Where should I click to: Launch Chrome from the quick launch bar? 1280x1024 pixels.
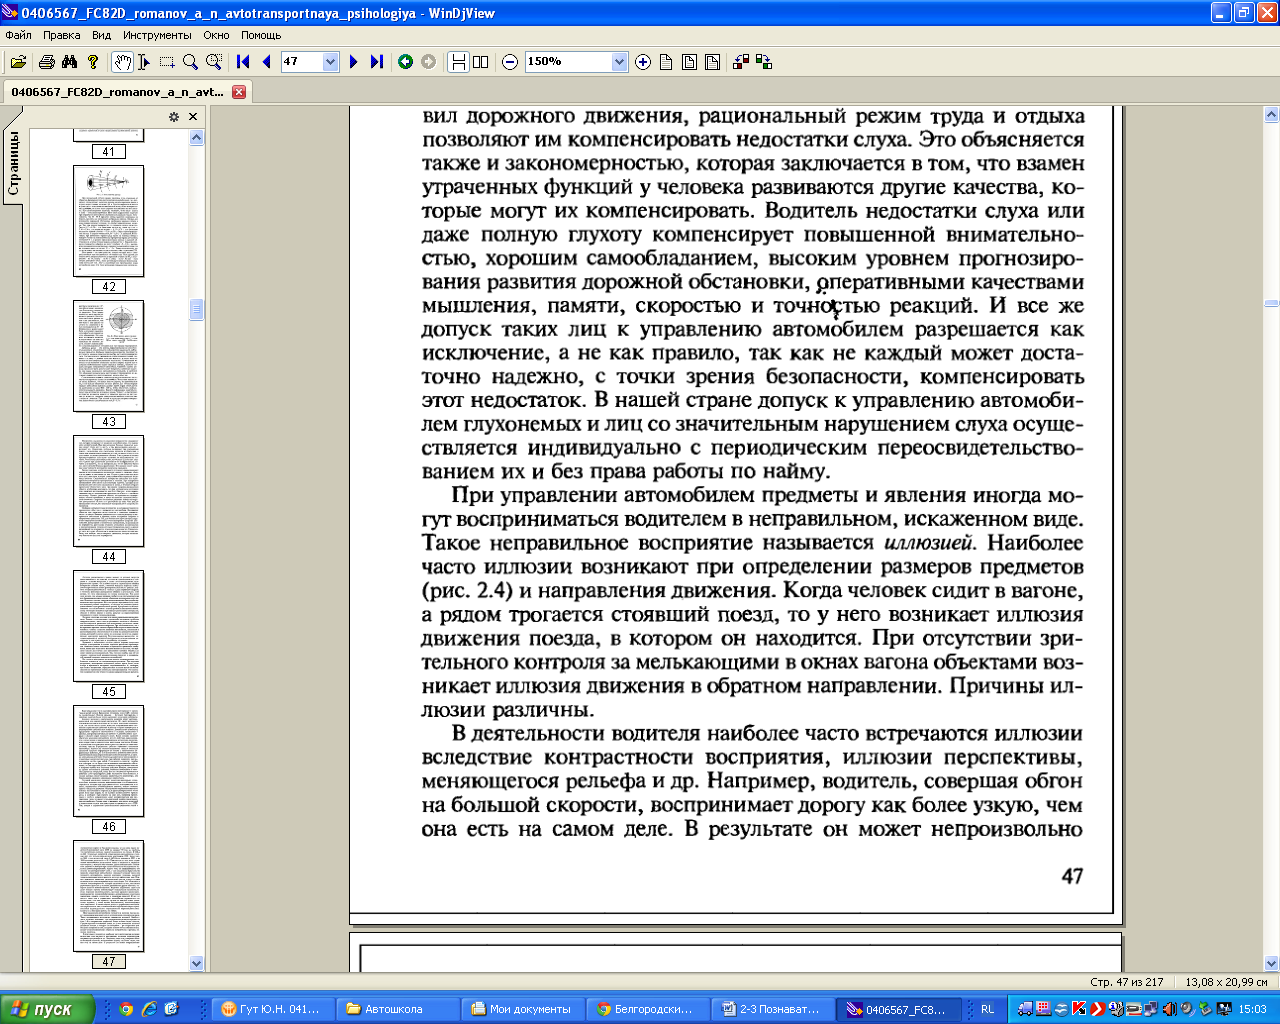pyautogui.click(x=126, y=1009)
